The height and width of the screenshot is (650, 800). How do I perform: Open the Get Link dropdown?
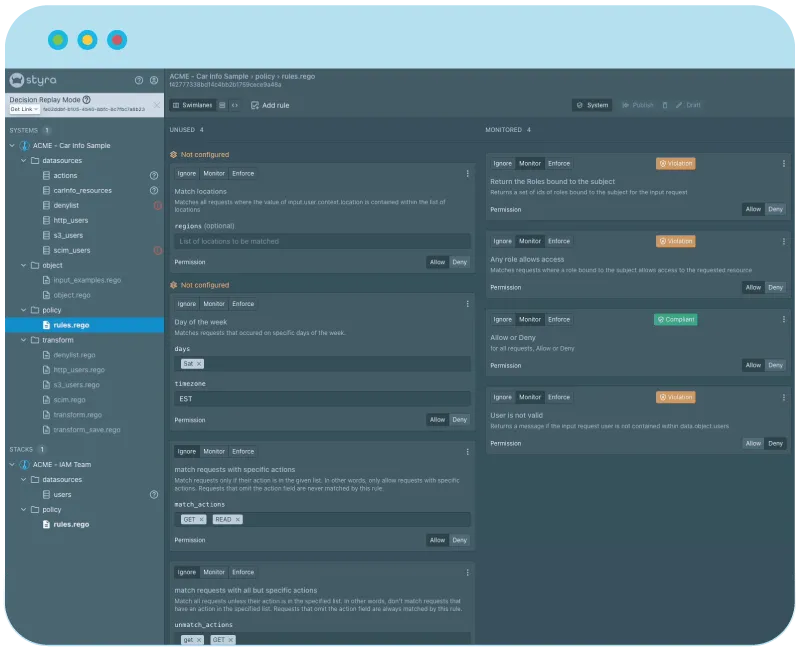coord(24,109)
